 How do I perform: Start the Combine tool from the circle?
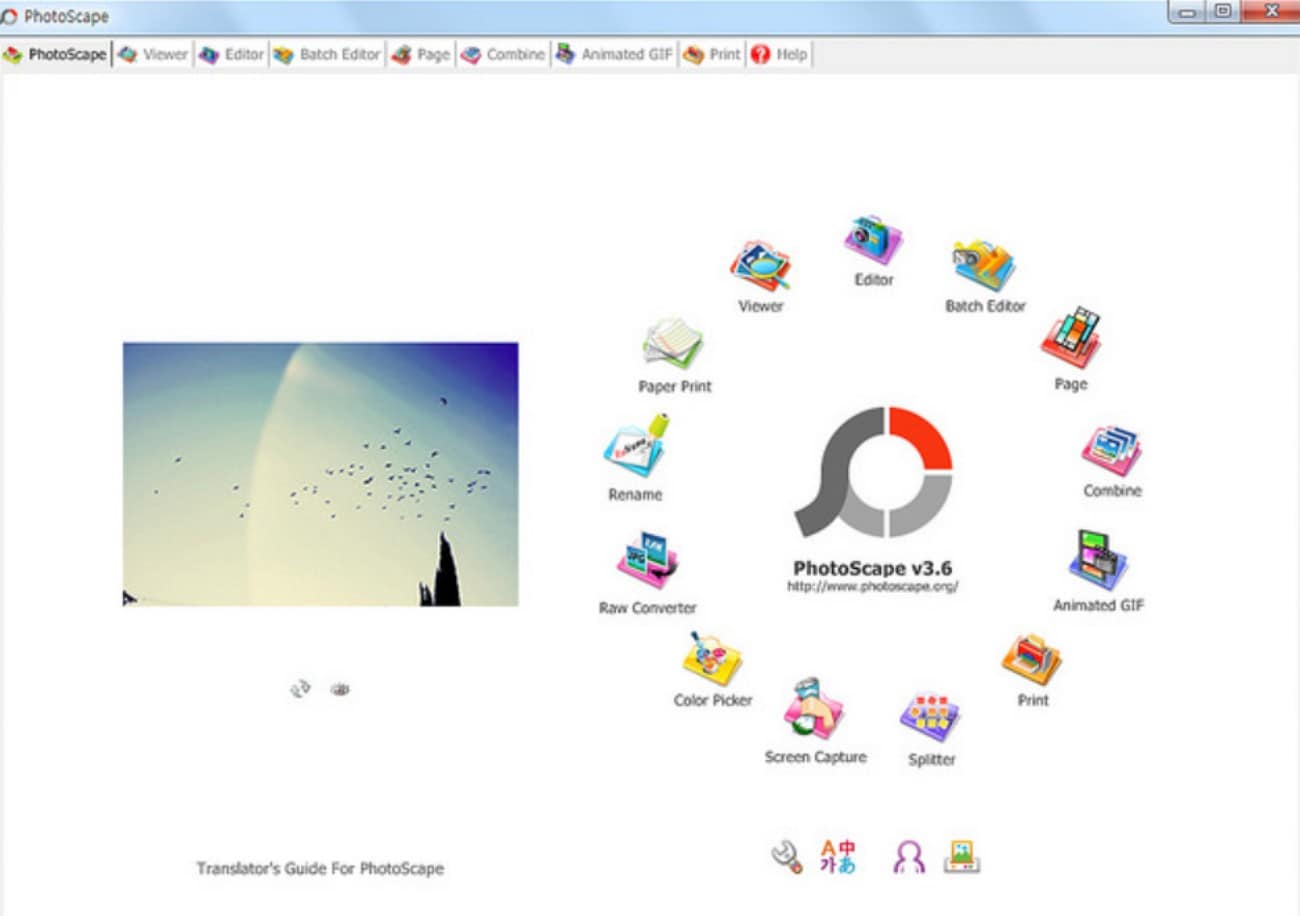[x=1110, y=450]
